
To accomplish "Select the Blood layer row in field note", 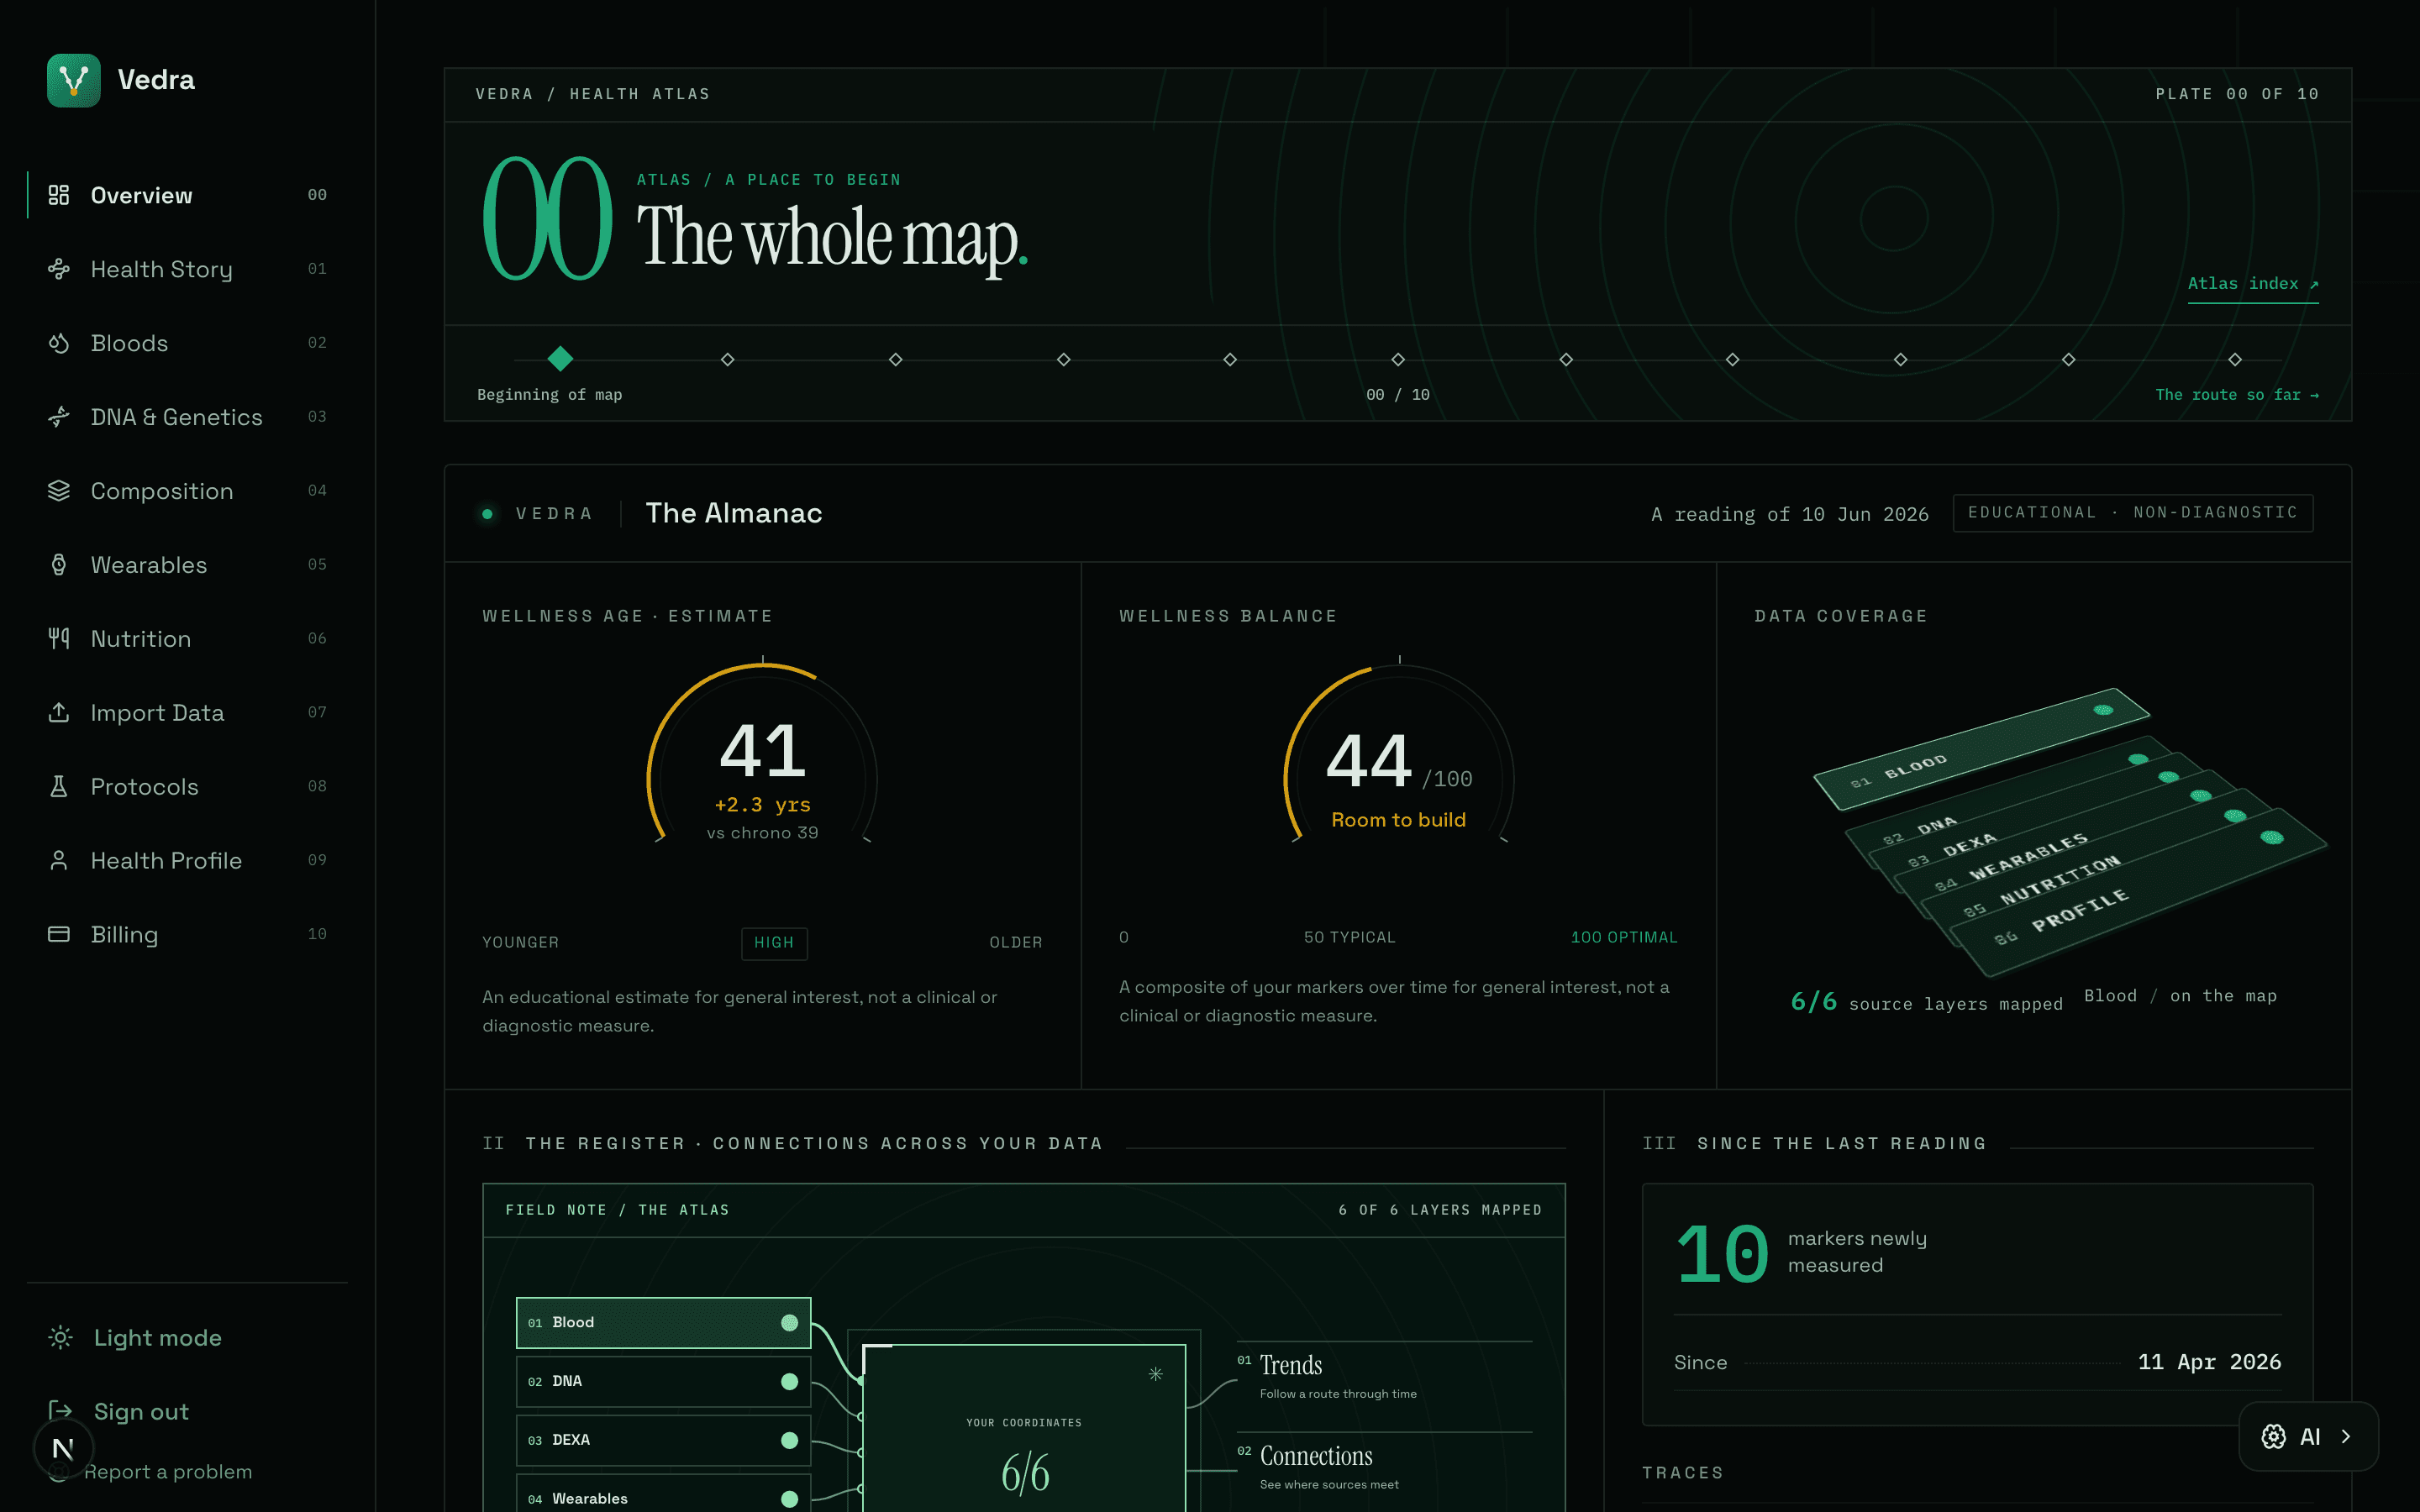I will click(x=663, y=1323).
